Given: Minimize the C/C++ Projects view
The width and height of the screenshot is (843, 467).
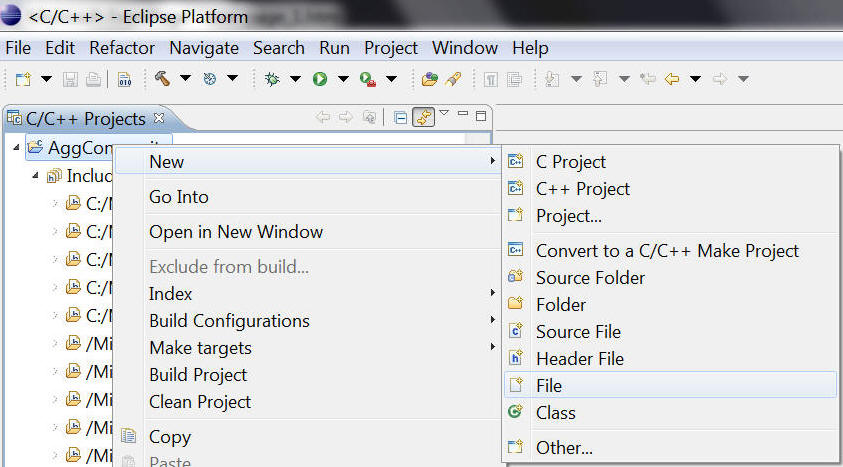Looking at the screenshot, I should coord(463,114).
